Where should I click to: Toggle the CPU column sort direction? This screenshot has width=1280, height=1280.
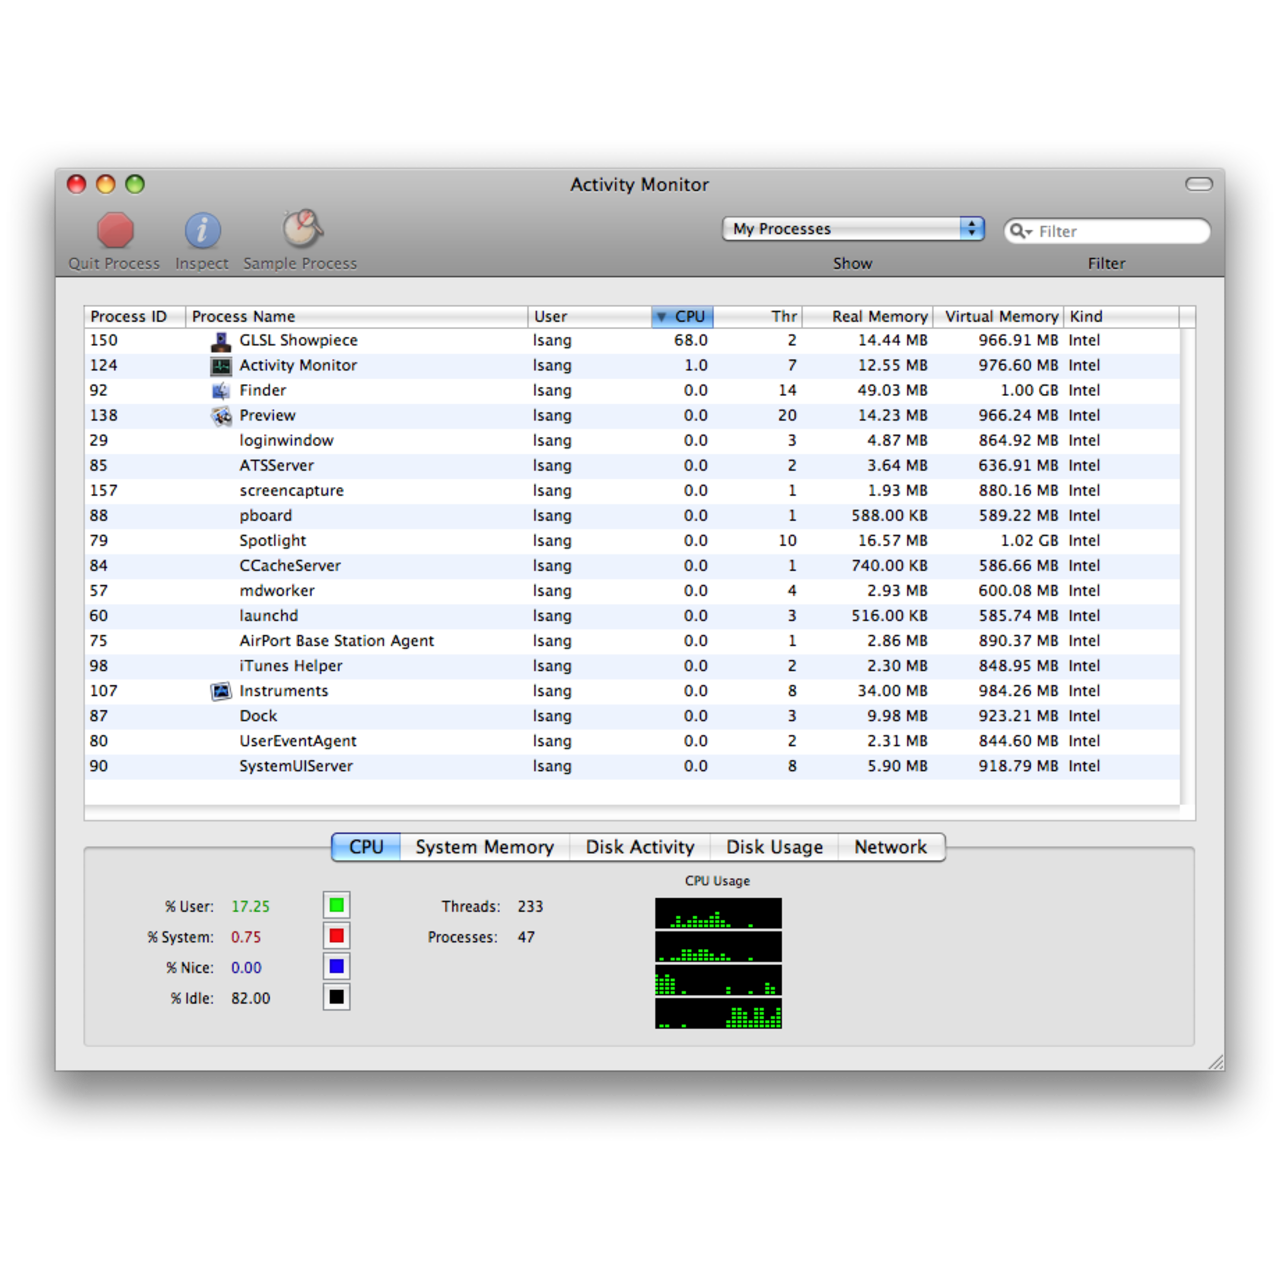[x=684, y=316]
